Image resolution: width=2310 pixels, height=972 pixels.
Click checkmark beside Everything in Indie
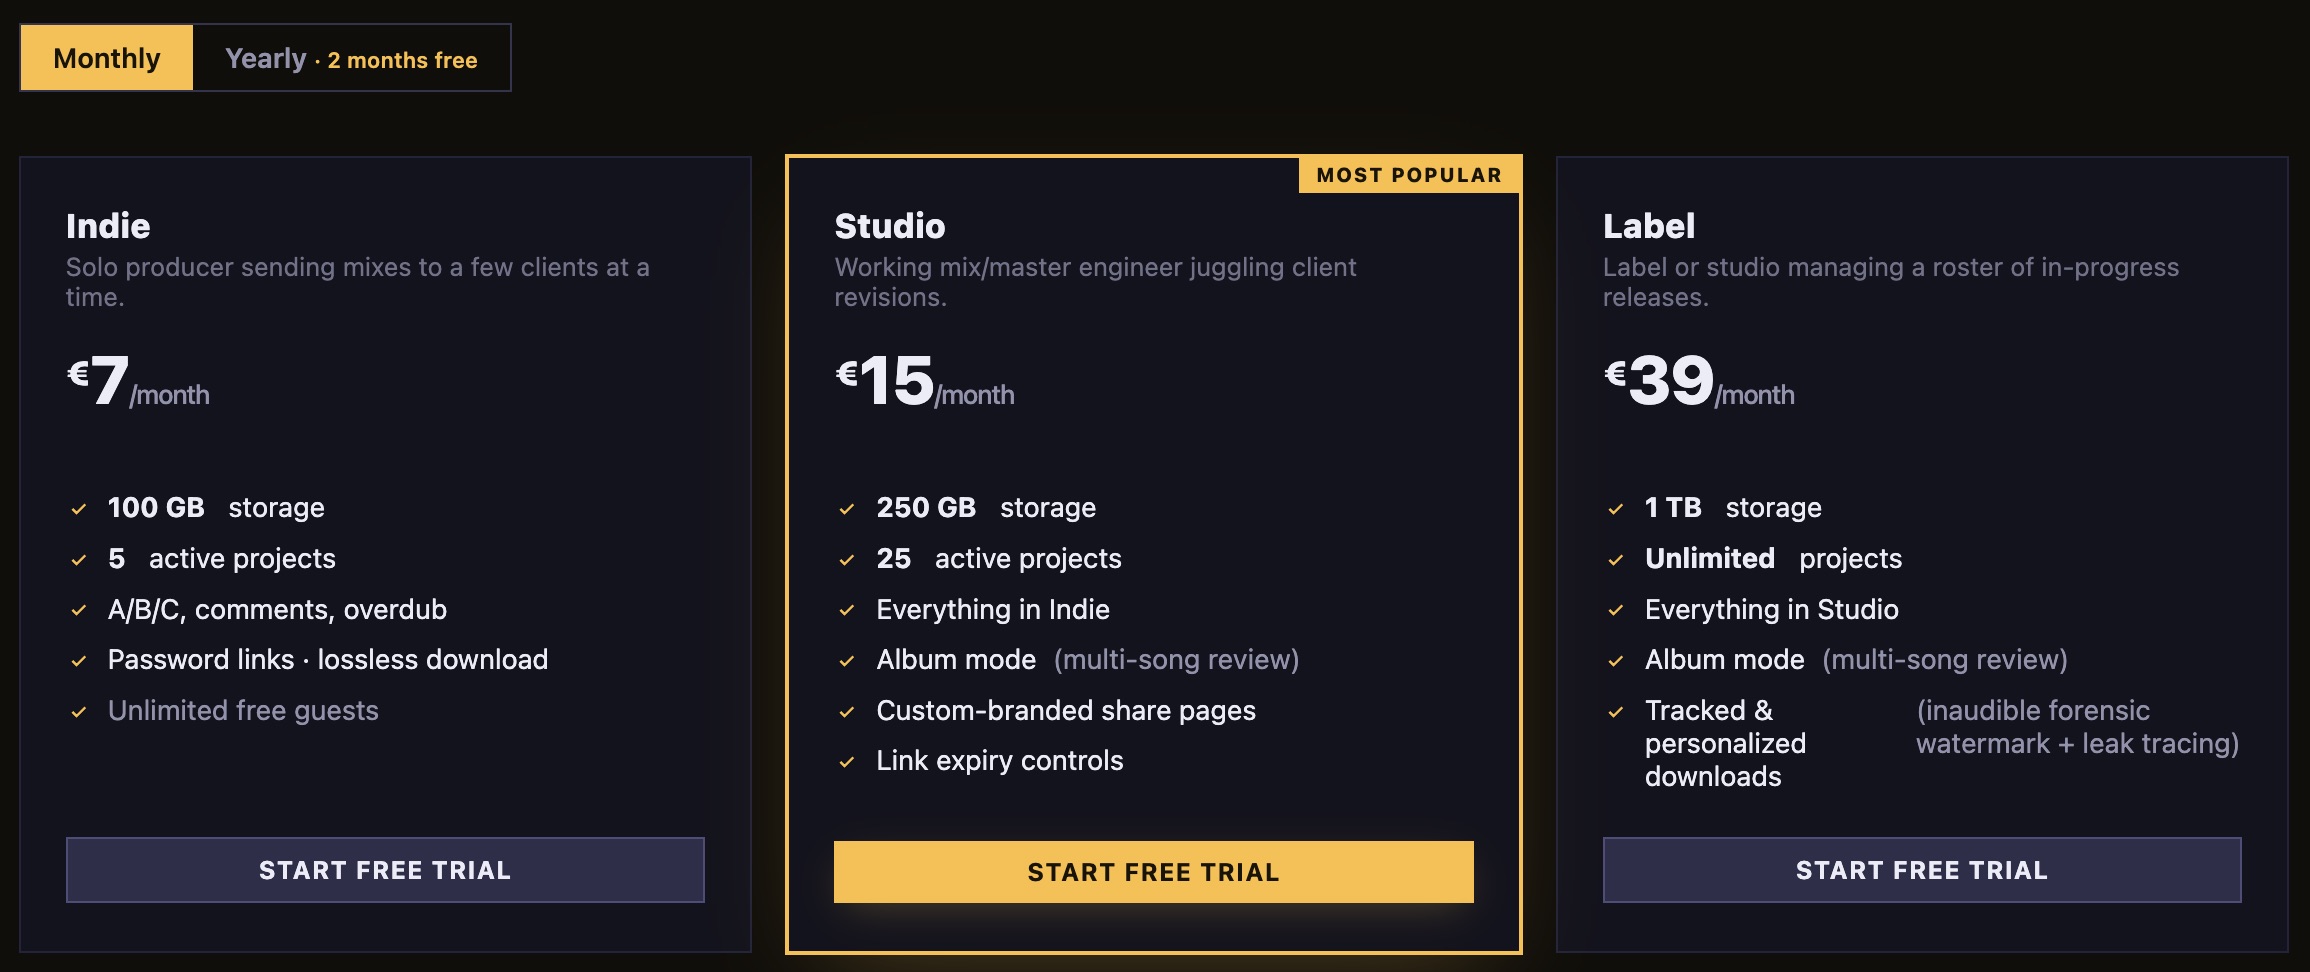pos(847,610)
